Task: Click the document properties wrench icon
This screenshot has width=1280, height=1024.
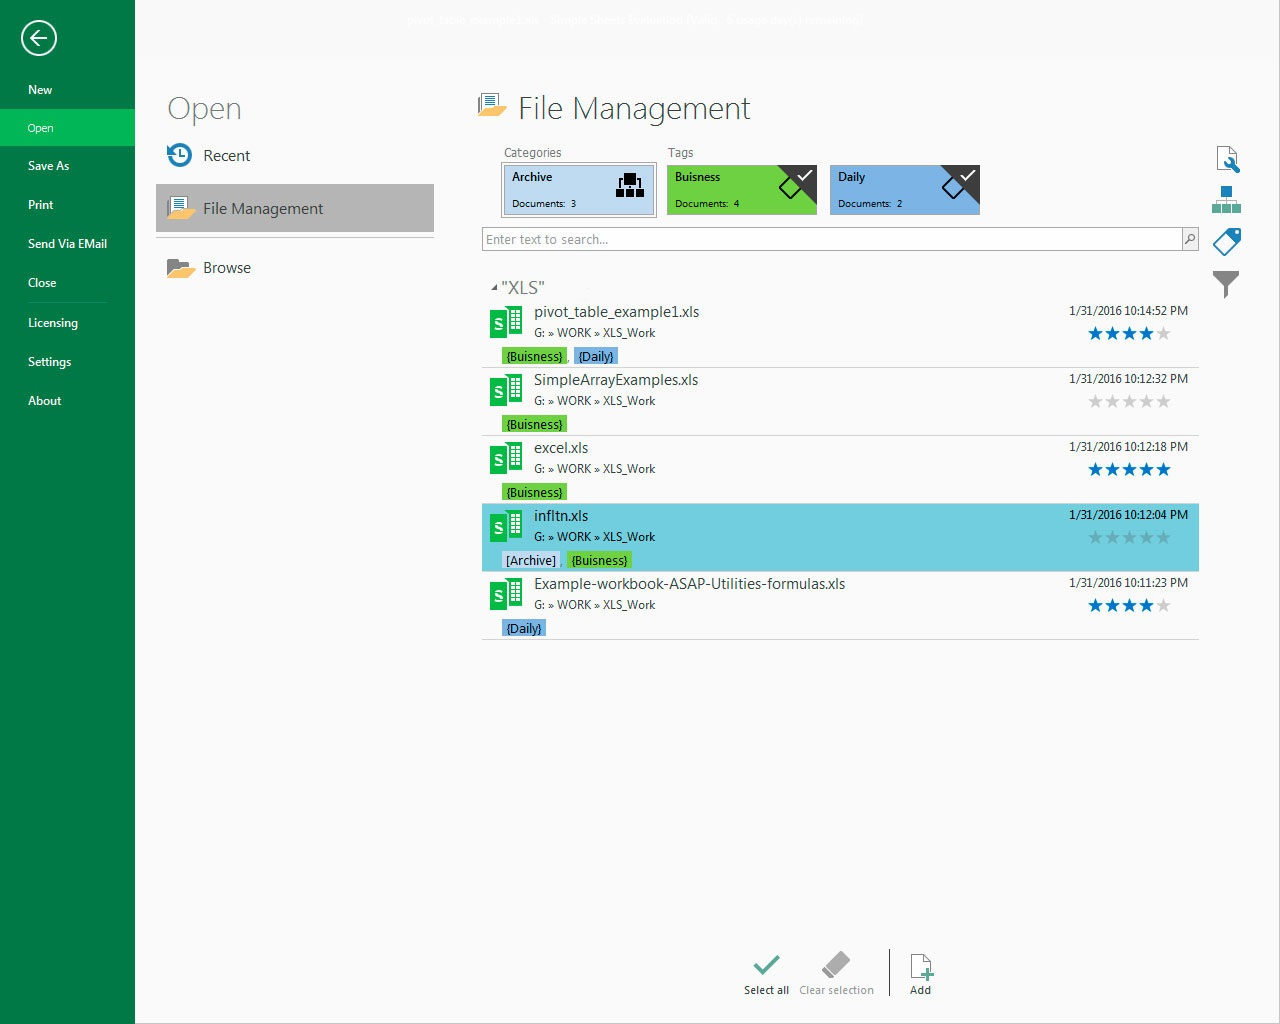Action: pyautogui.click(x=1227, y=160)
